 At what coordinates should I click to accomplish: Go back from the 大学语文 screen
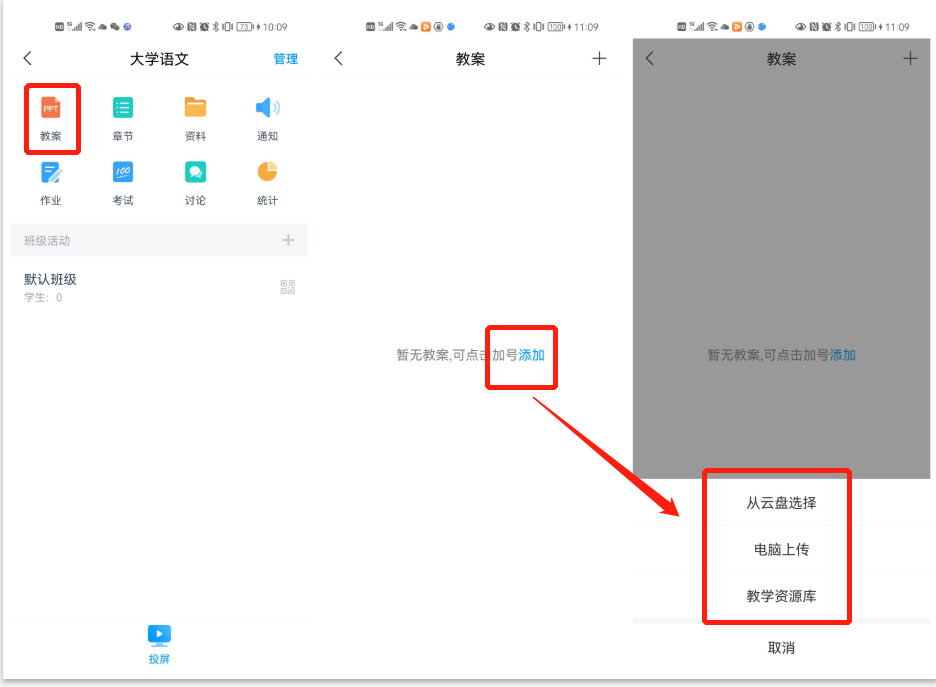tap(27, 58)
